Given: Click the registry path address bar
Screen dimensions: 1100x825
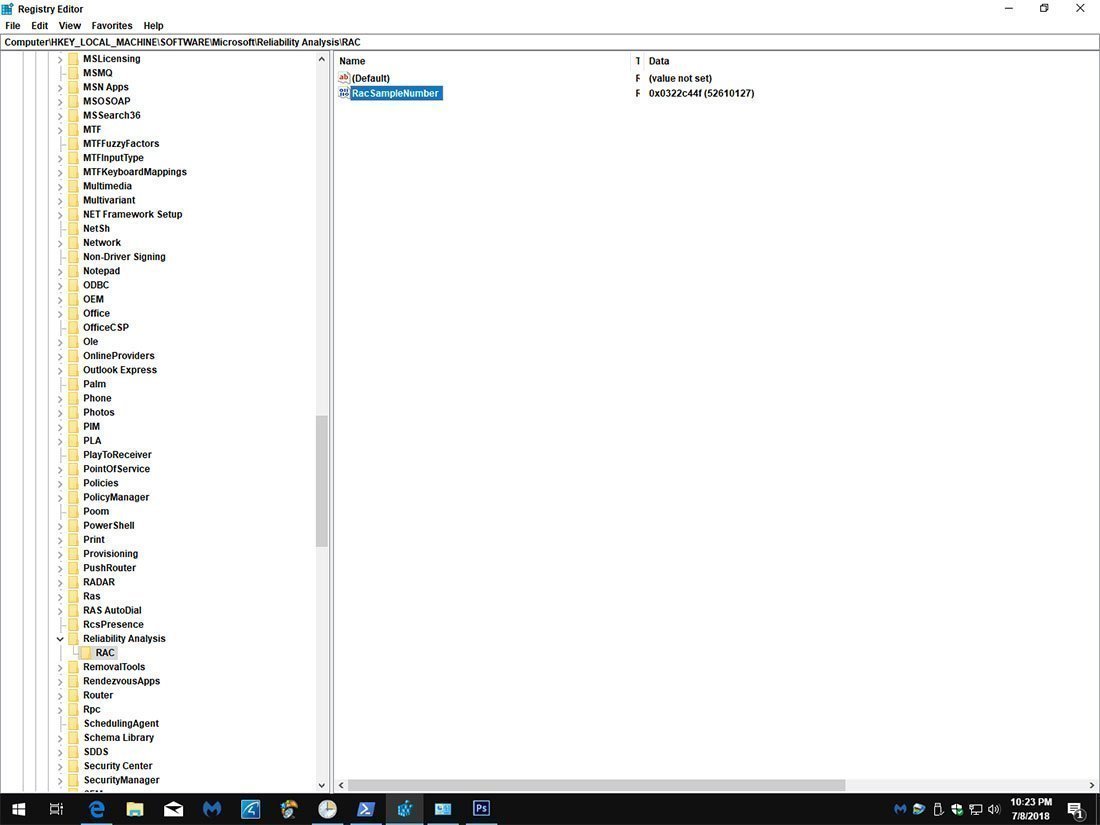Looking at the screenshot, I should pyautogui.click(x=550, y=42).
